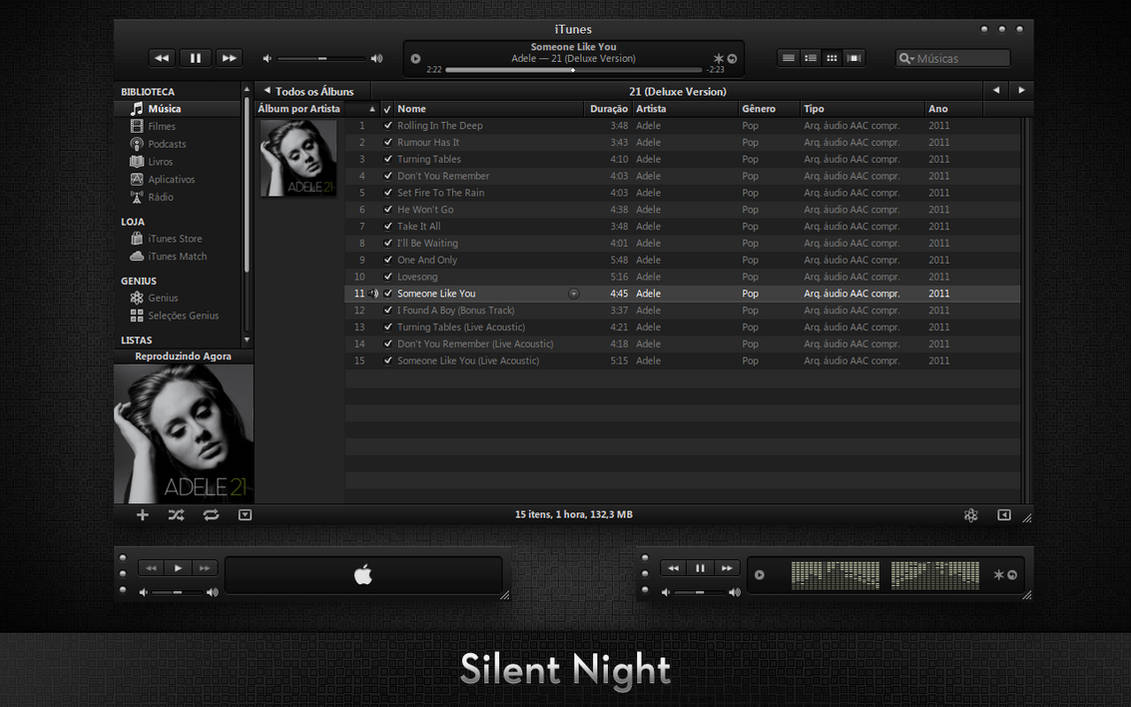Open the search options magnifier dropdown
1131x707 pixels.
point(907,58)
